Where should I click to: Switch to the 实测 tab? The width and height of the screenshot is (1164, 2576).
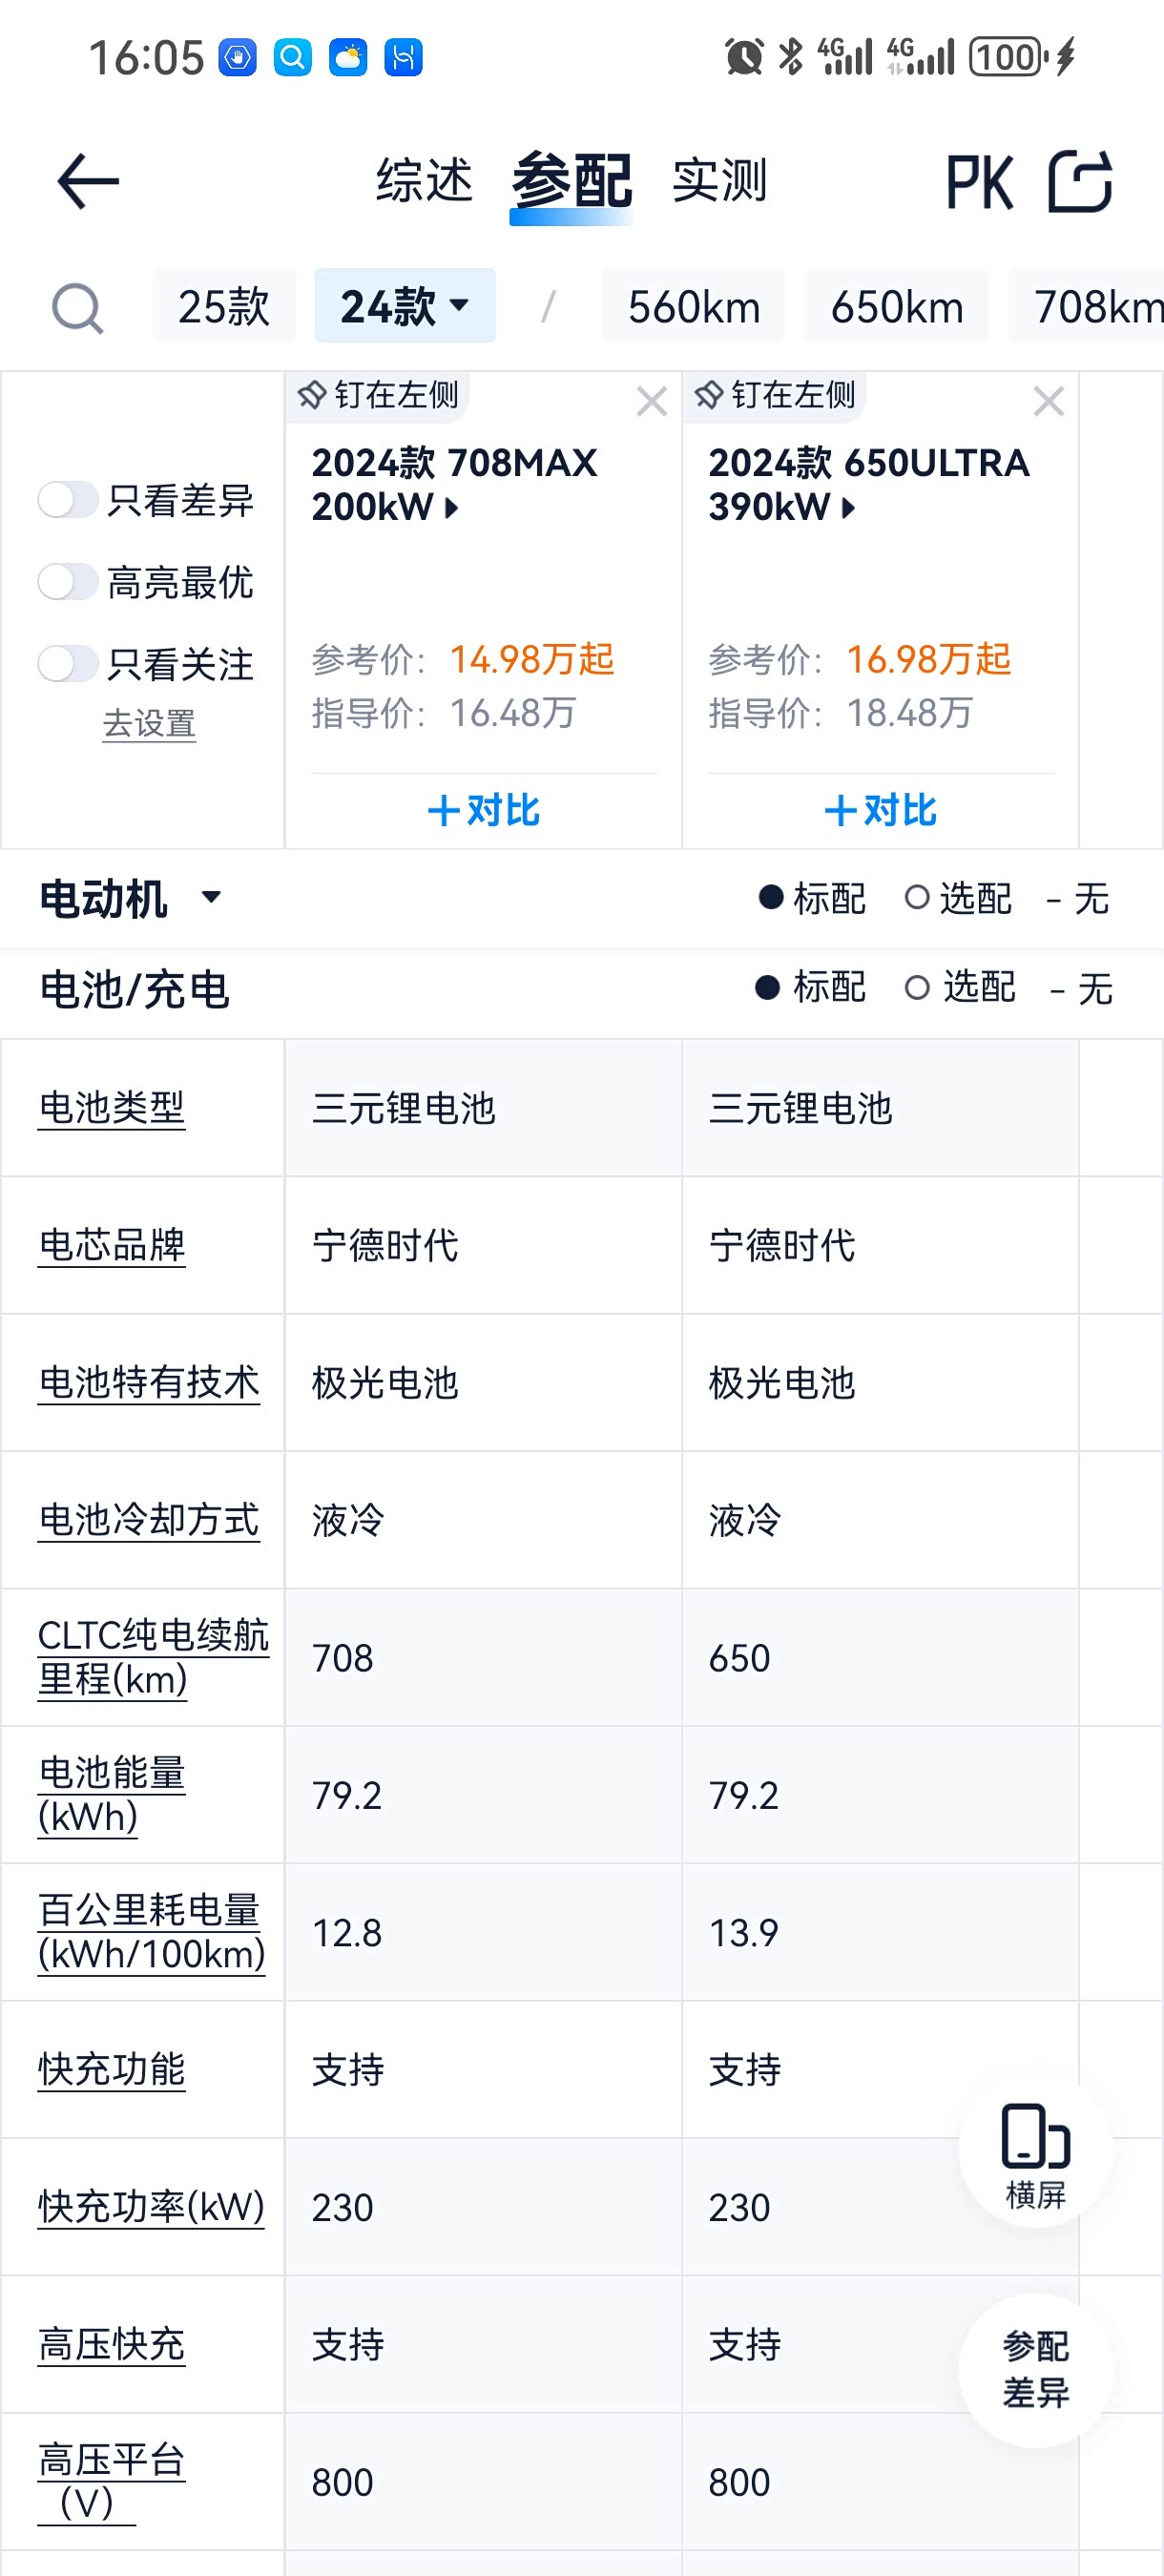coord(720,182)
